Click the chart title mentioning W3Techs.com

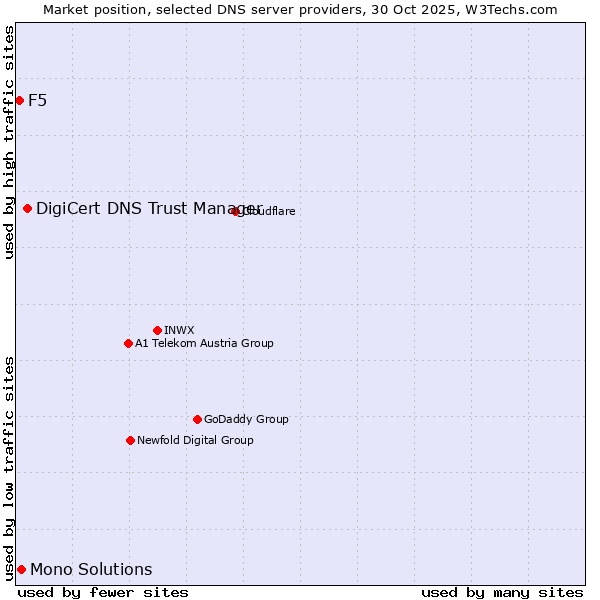[x=300, y=9]
